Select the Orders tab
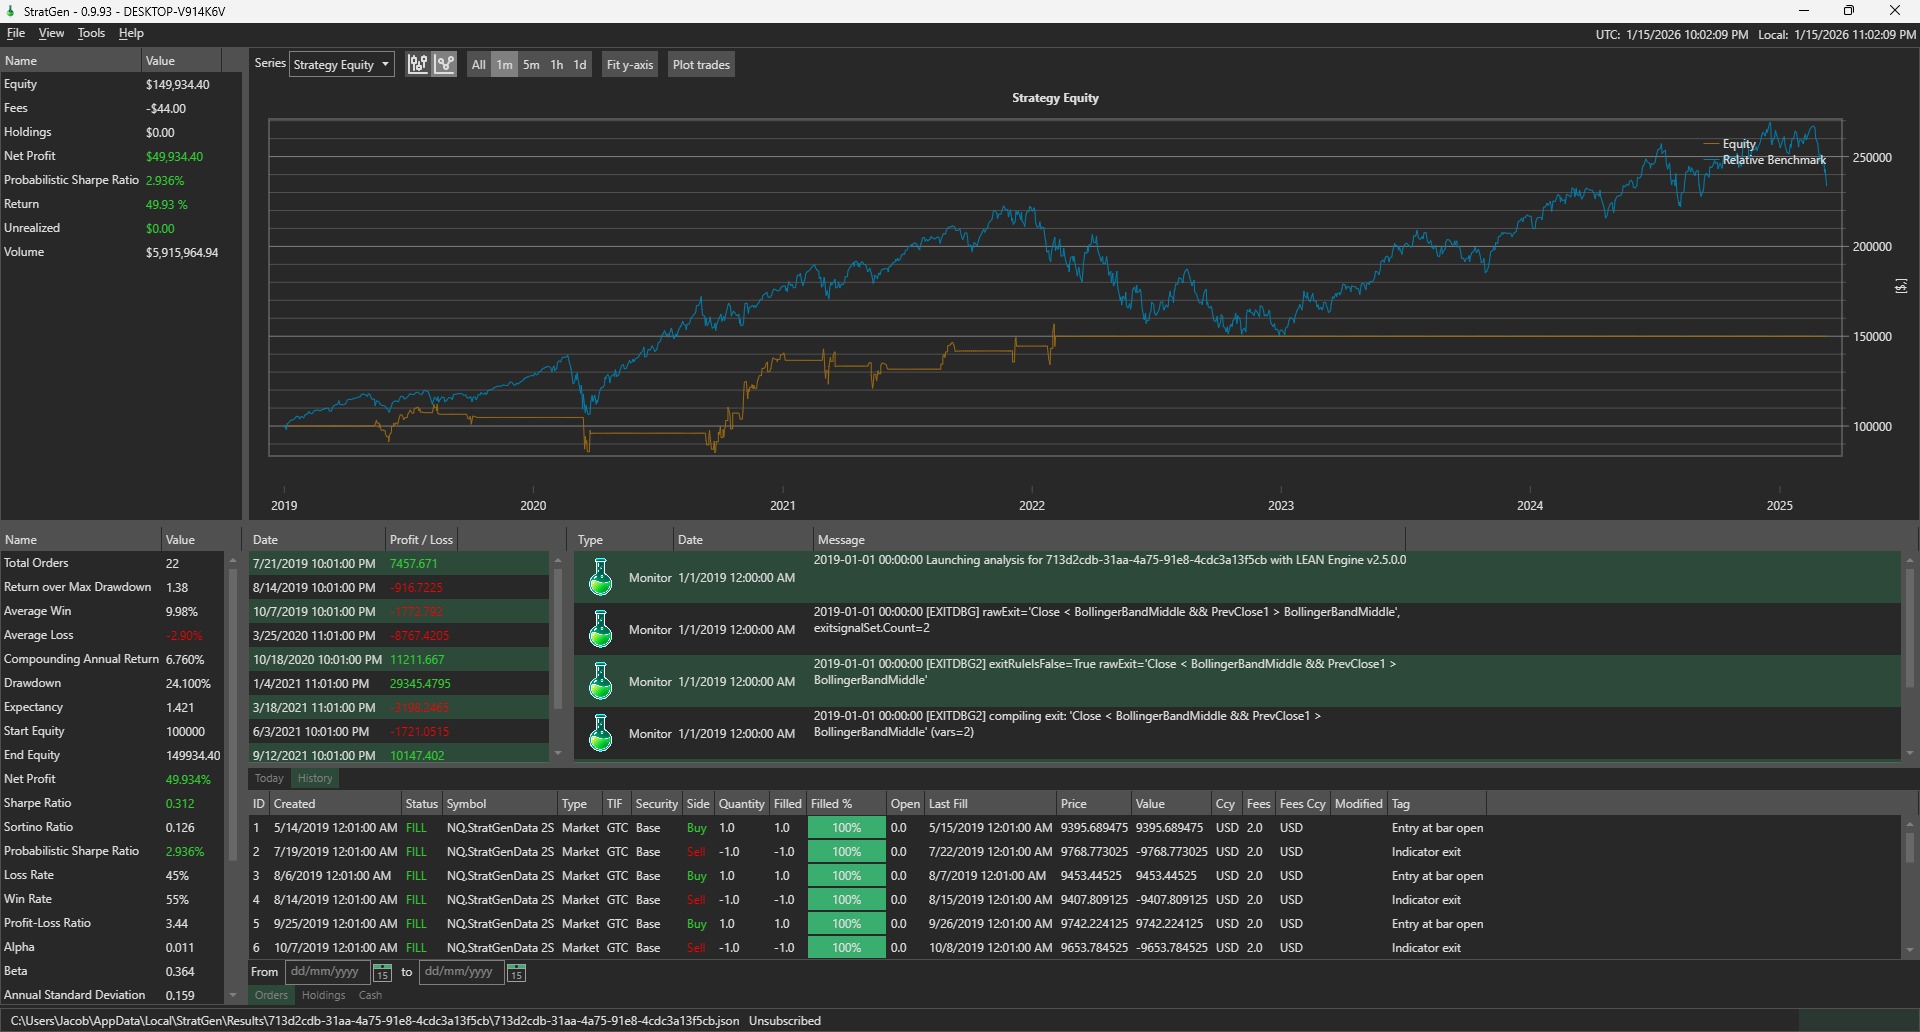The height and width of the screenshot is (1032, 1920). [x=271, y=996]
